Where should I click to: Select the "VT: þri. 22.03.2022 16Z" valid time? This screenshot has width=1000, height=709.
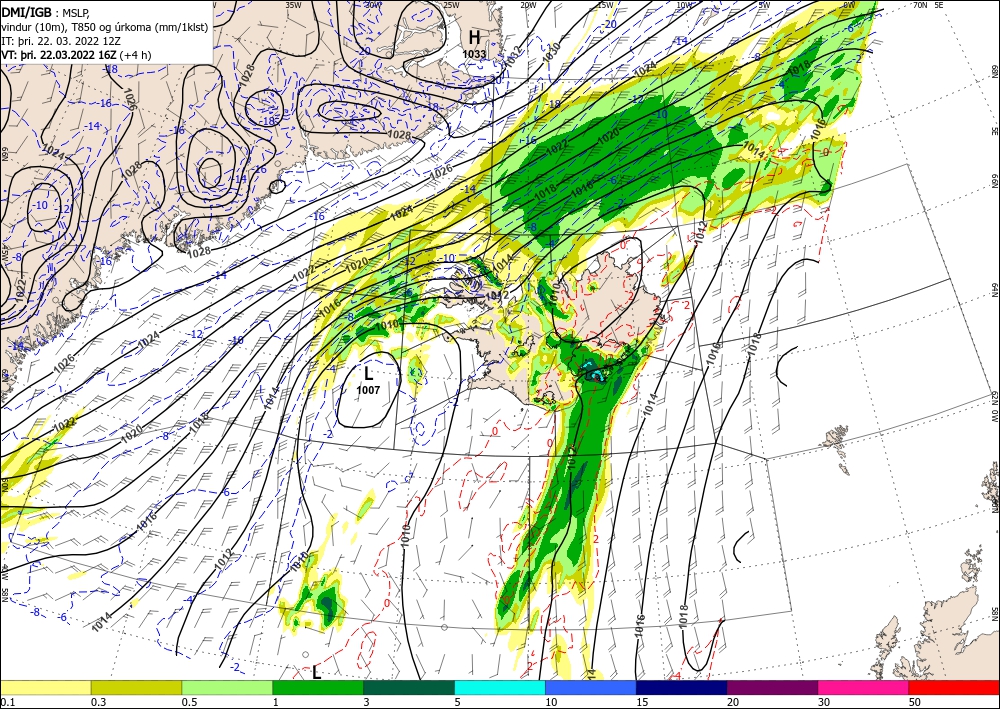(59, 54)
